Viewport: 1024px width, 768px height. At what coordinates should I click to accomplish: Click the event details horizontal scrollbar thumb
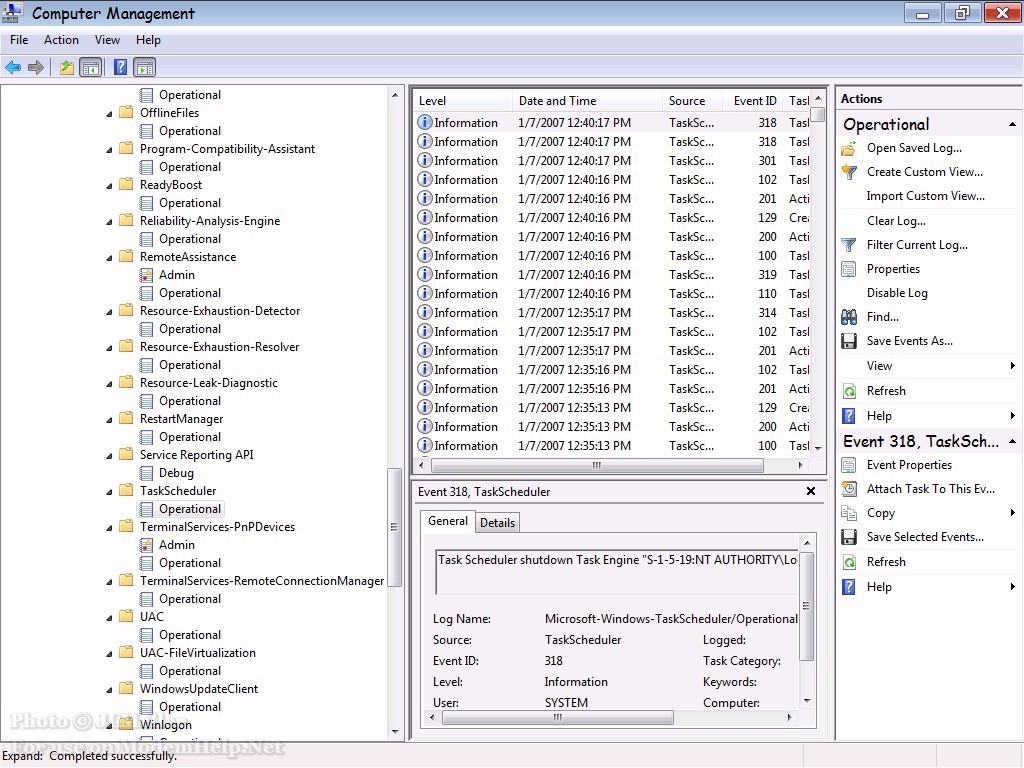558,718
